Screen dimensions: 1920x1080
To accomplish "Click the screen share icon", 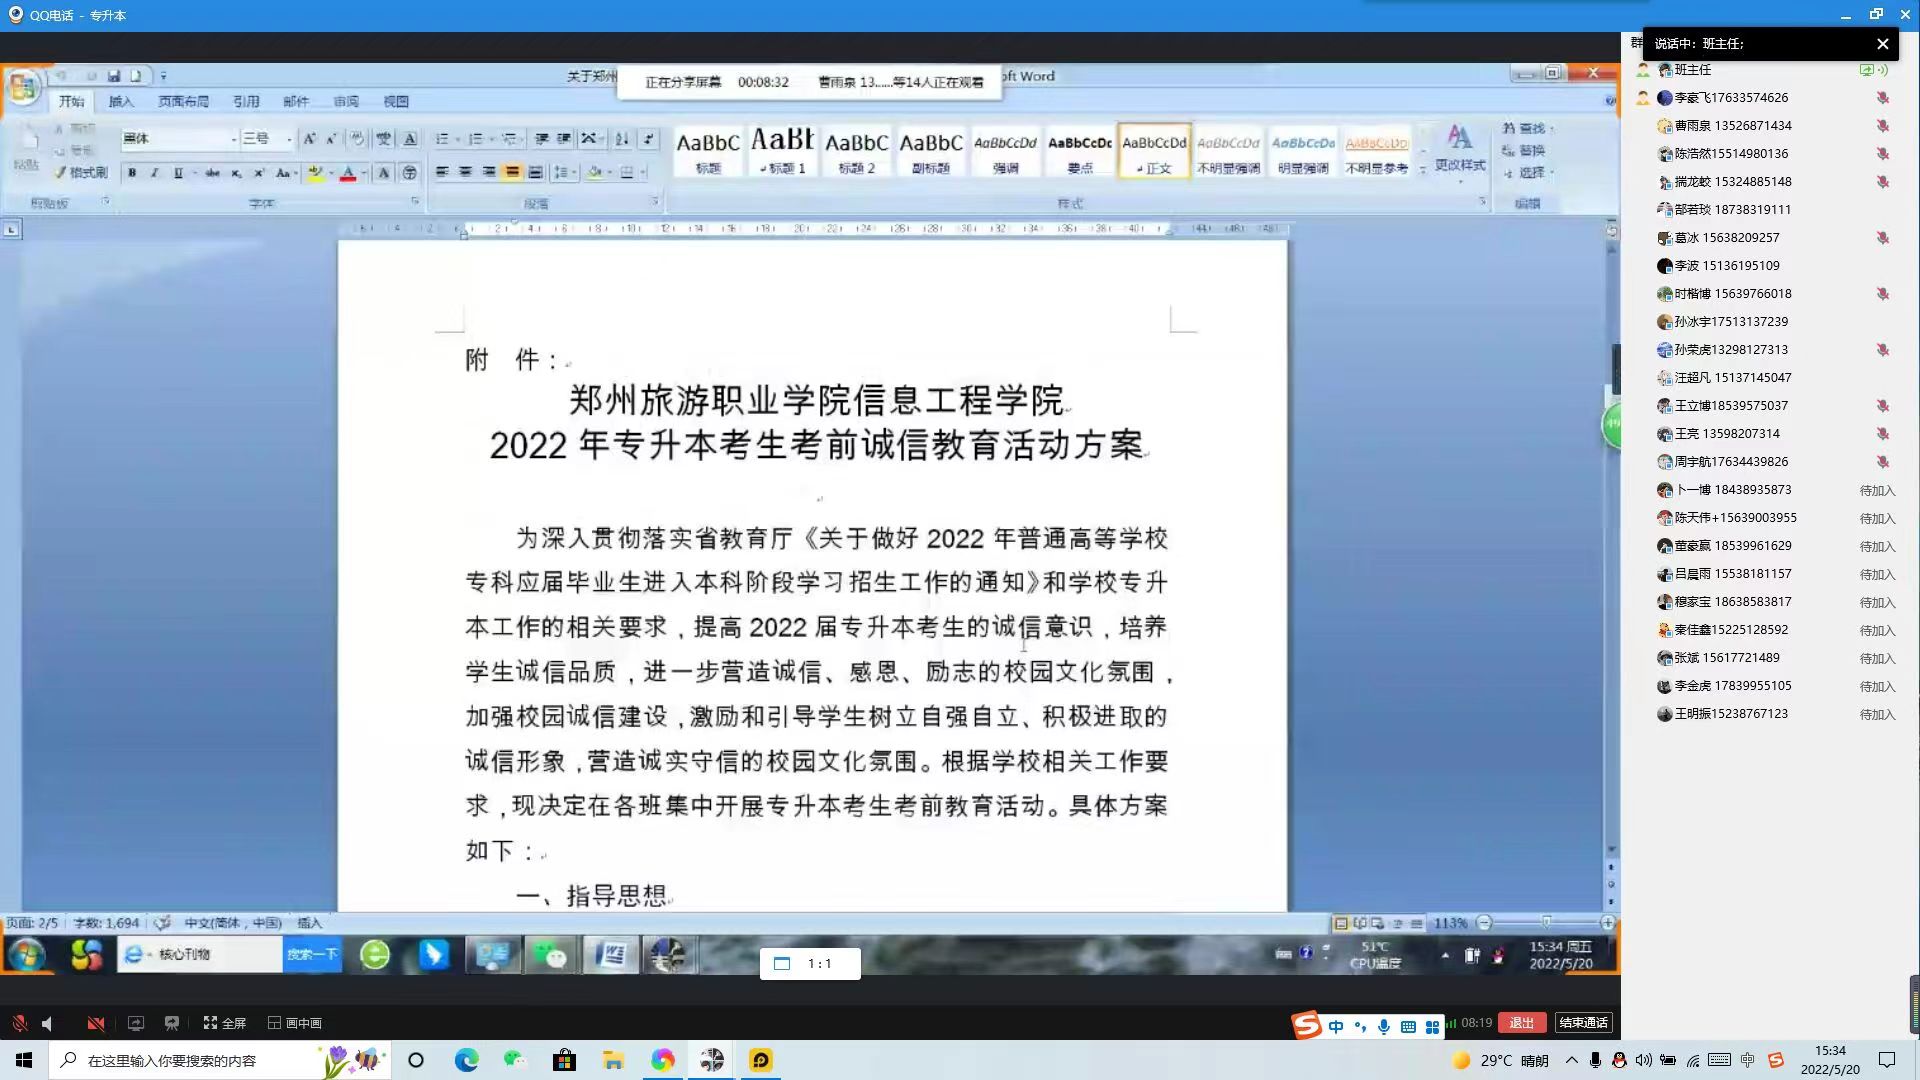I will (x=136, y=1023).
